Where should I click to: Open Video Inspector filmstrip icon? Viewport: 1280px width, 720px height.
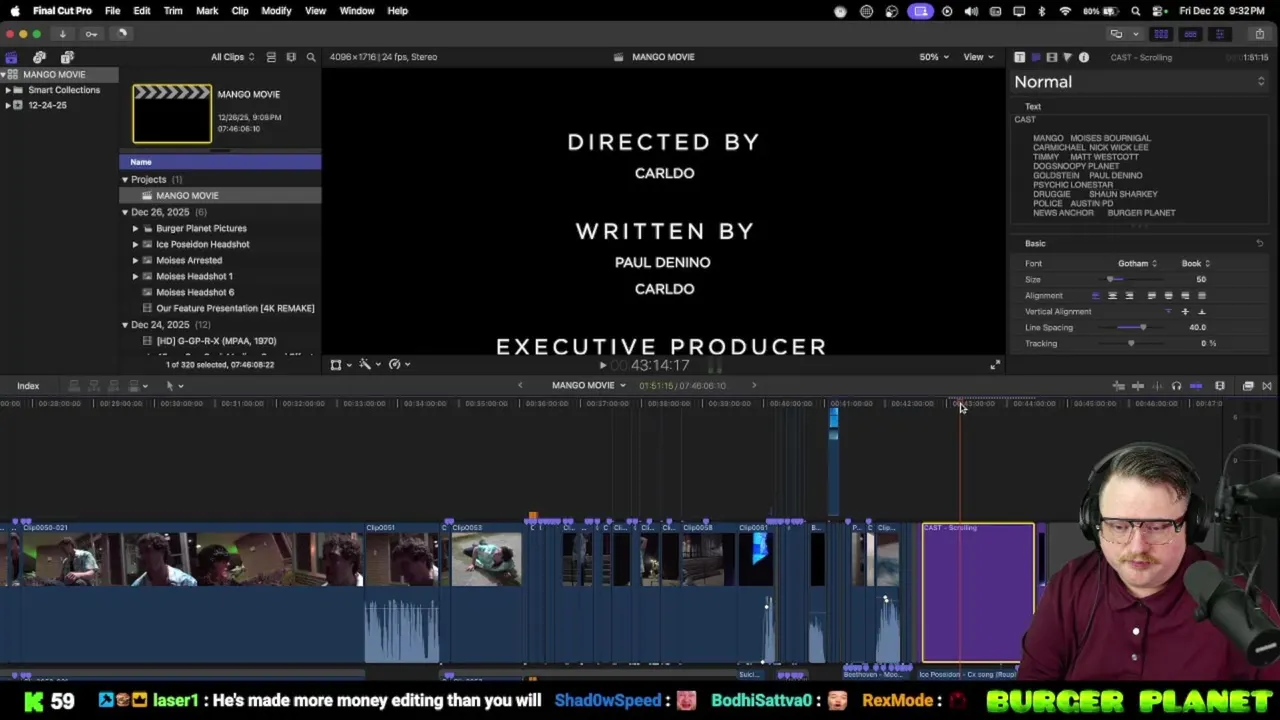pyautogui.click(x=1051, y=57)
